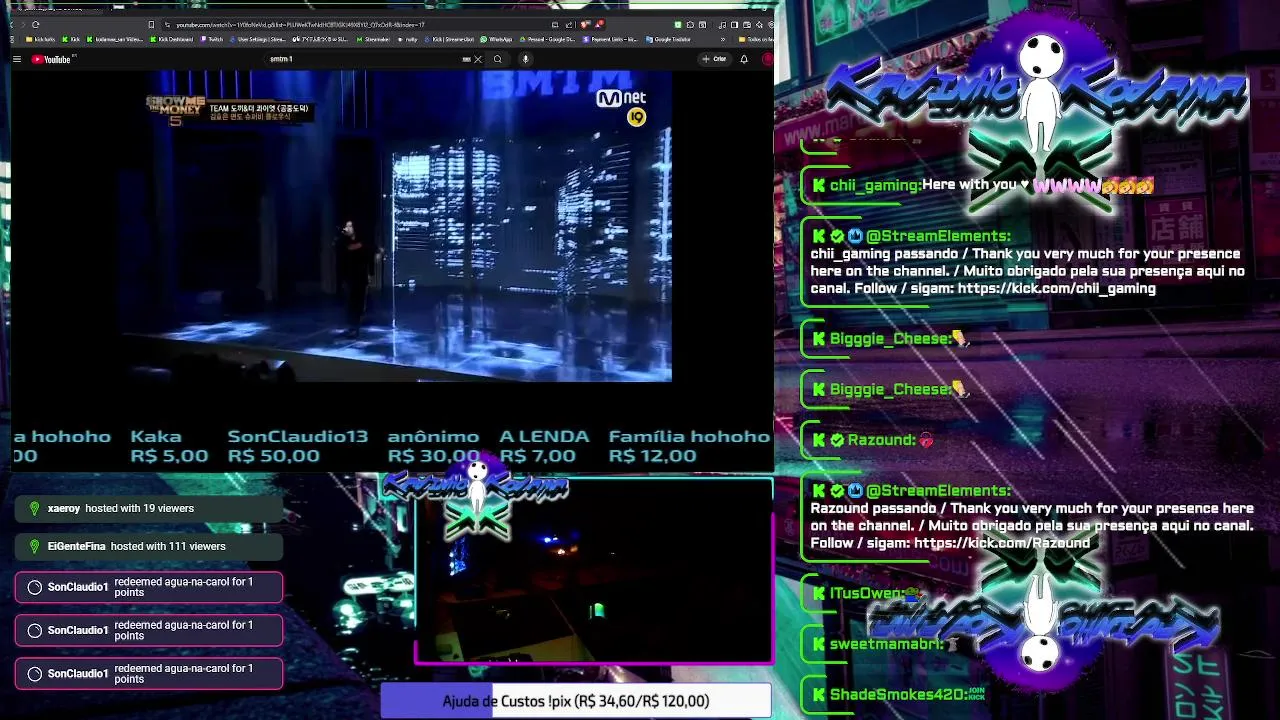Clear the YouTube search text with X

(478, 59)
